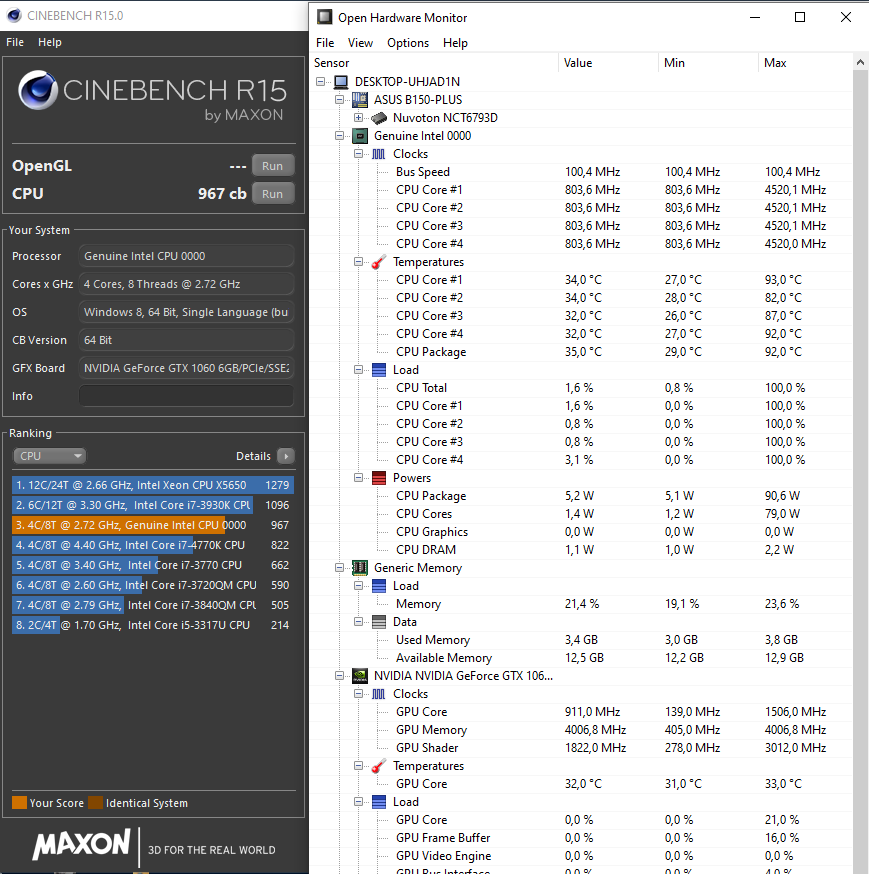Select the Intel Core i5-3317U ranking row

[x=153, y=625]
